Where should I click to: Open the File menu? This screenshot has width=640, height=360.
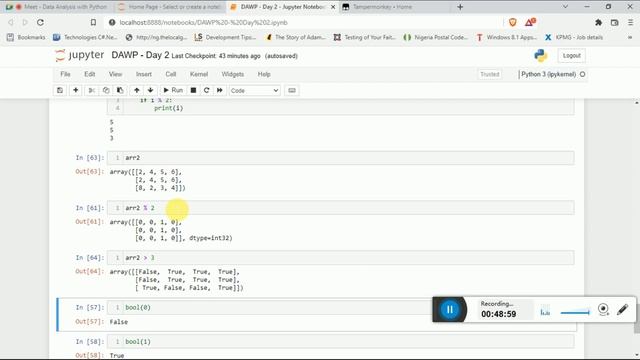click(65, 74)
